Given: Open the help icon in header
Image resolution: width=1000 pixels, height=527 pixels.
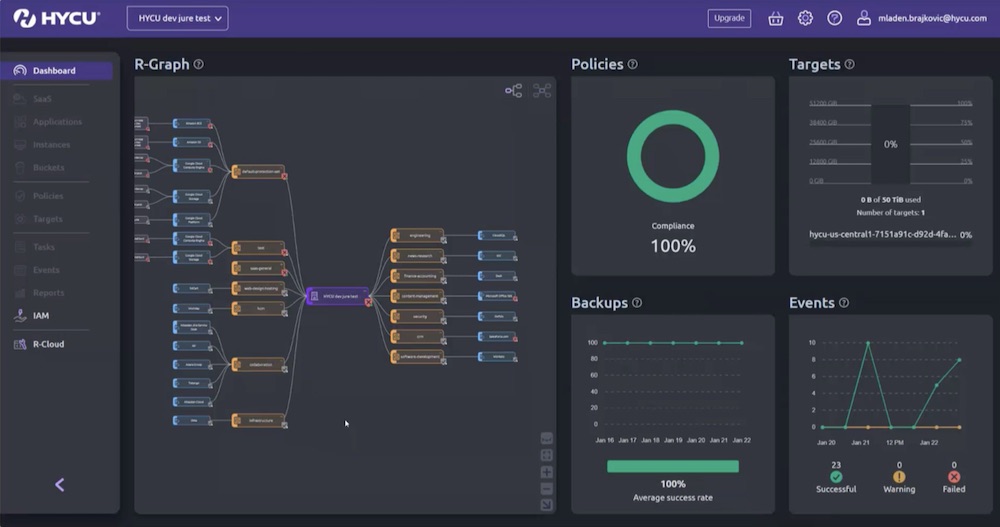Looking at the screenshot, I should click(834, 18).
